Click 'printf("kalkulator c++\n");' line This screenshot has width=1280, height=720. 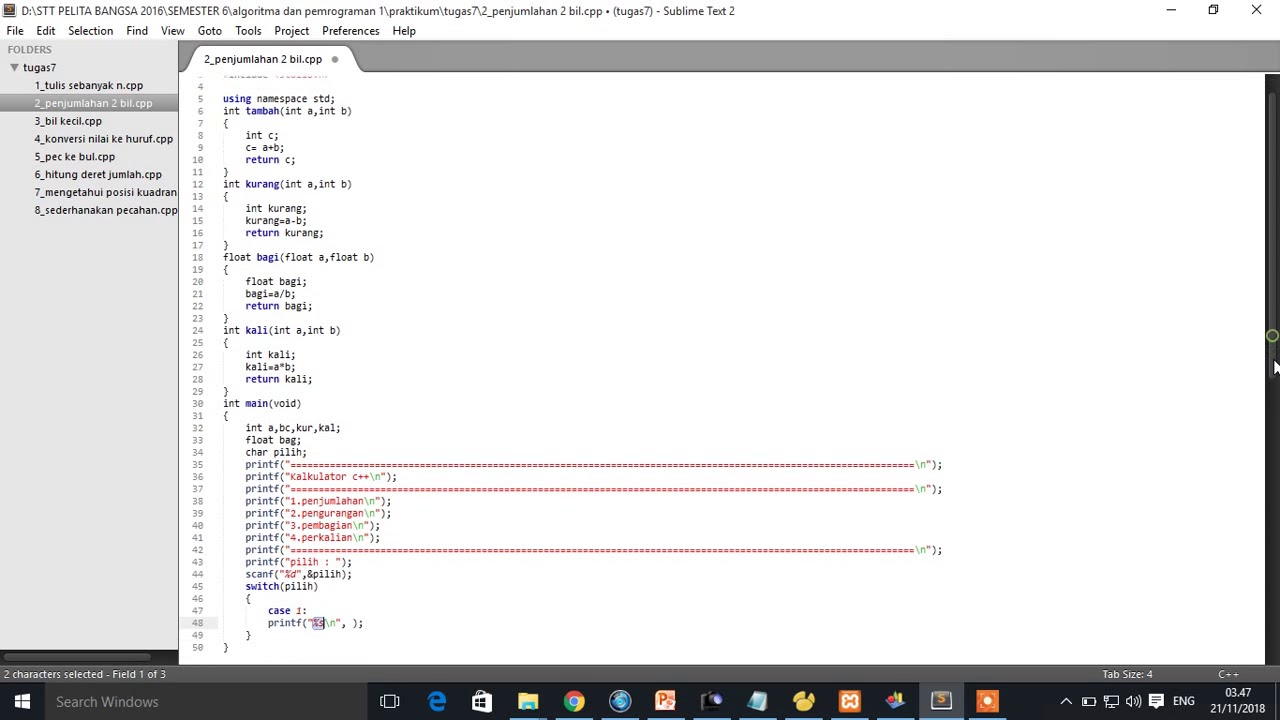[x=321, y=477]
